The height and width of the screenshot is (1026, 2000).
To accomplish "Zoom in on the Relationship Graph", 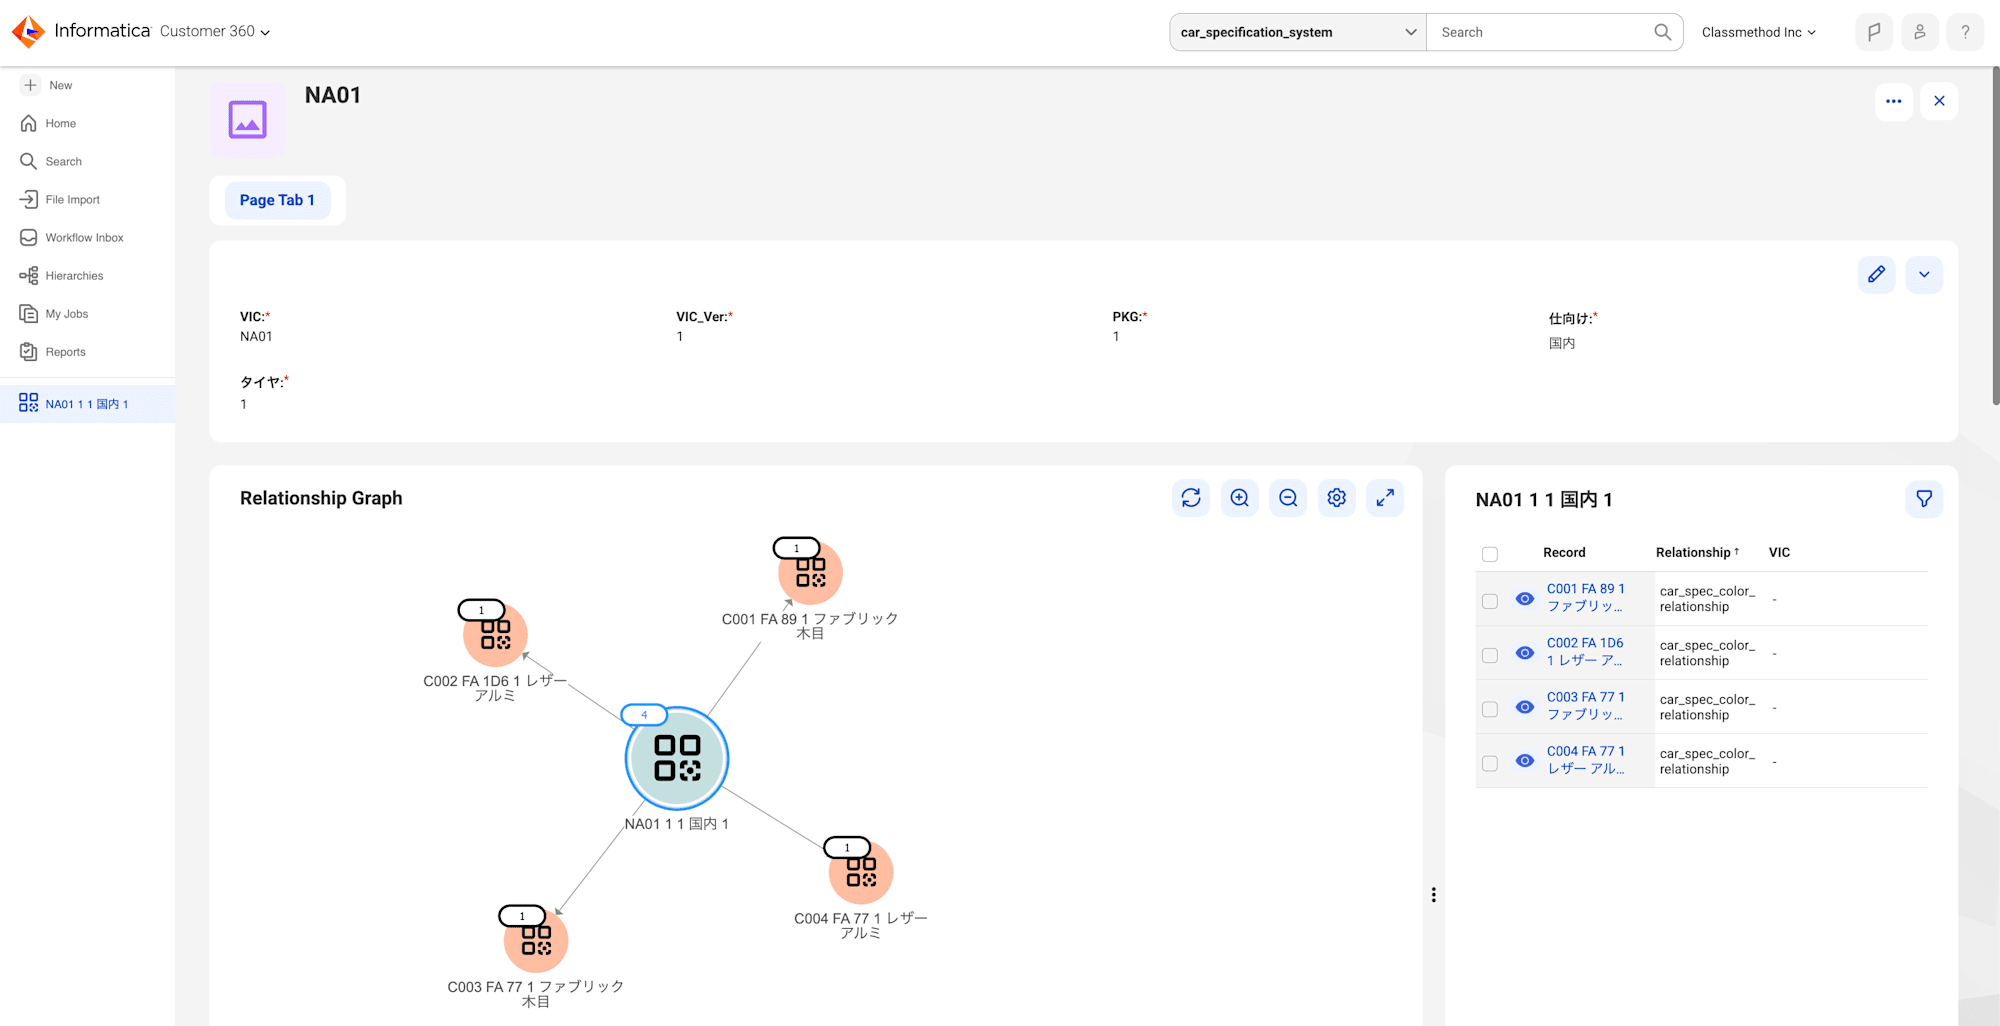I will click(x=1239, y=498).
